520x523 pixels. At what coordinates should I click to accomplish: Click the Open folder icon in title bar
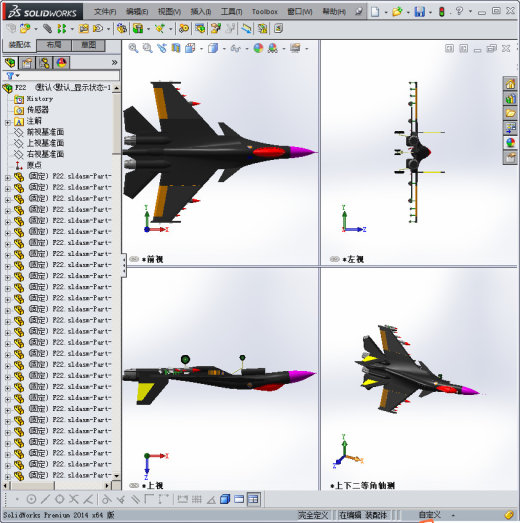(397, 12)
